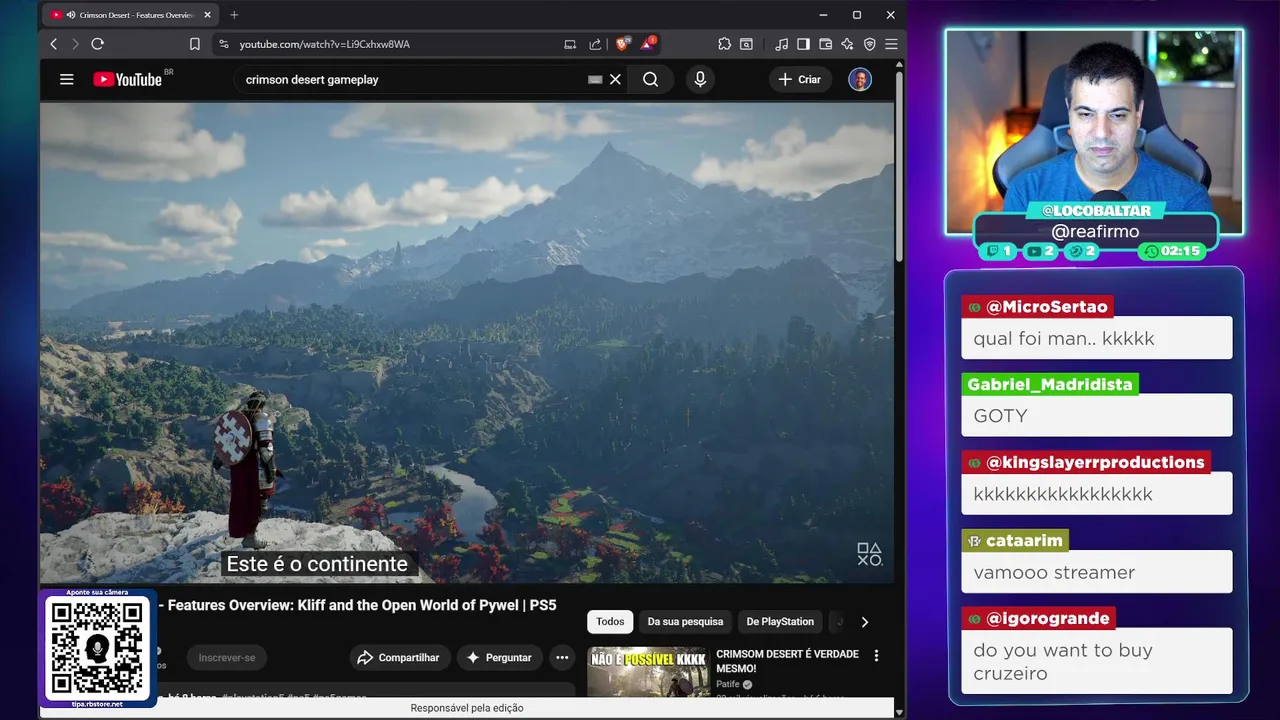Go forward in the browser
Screen dimensions: 1280x720
[75, 44]
